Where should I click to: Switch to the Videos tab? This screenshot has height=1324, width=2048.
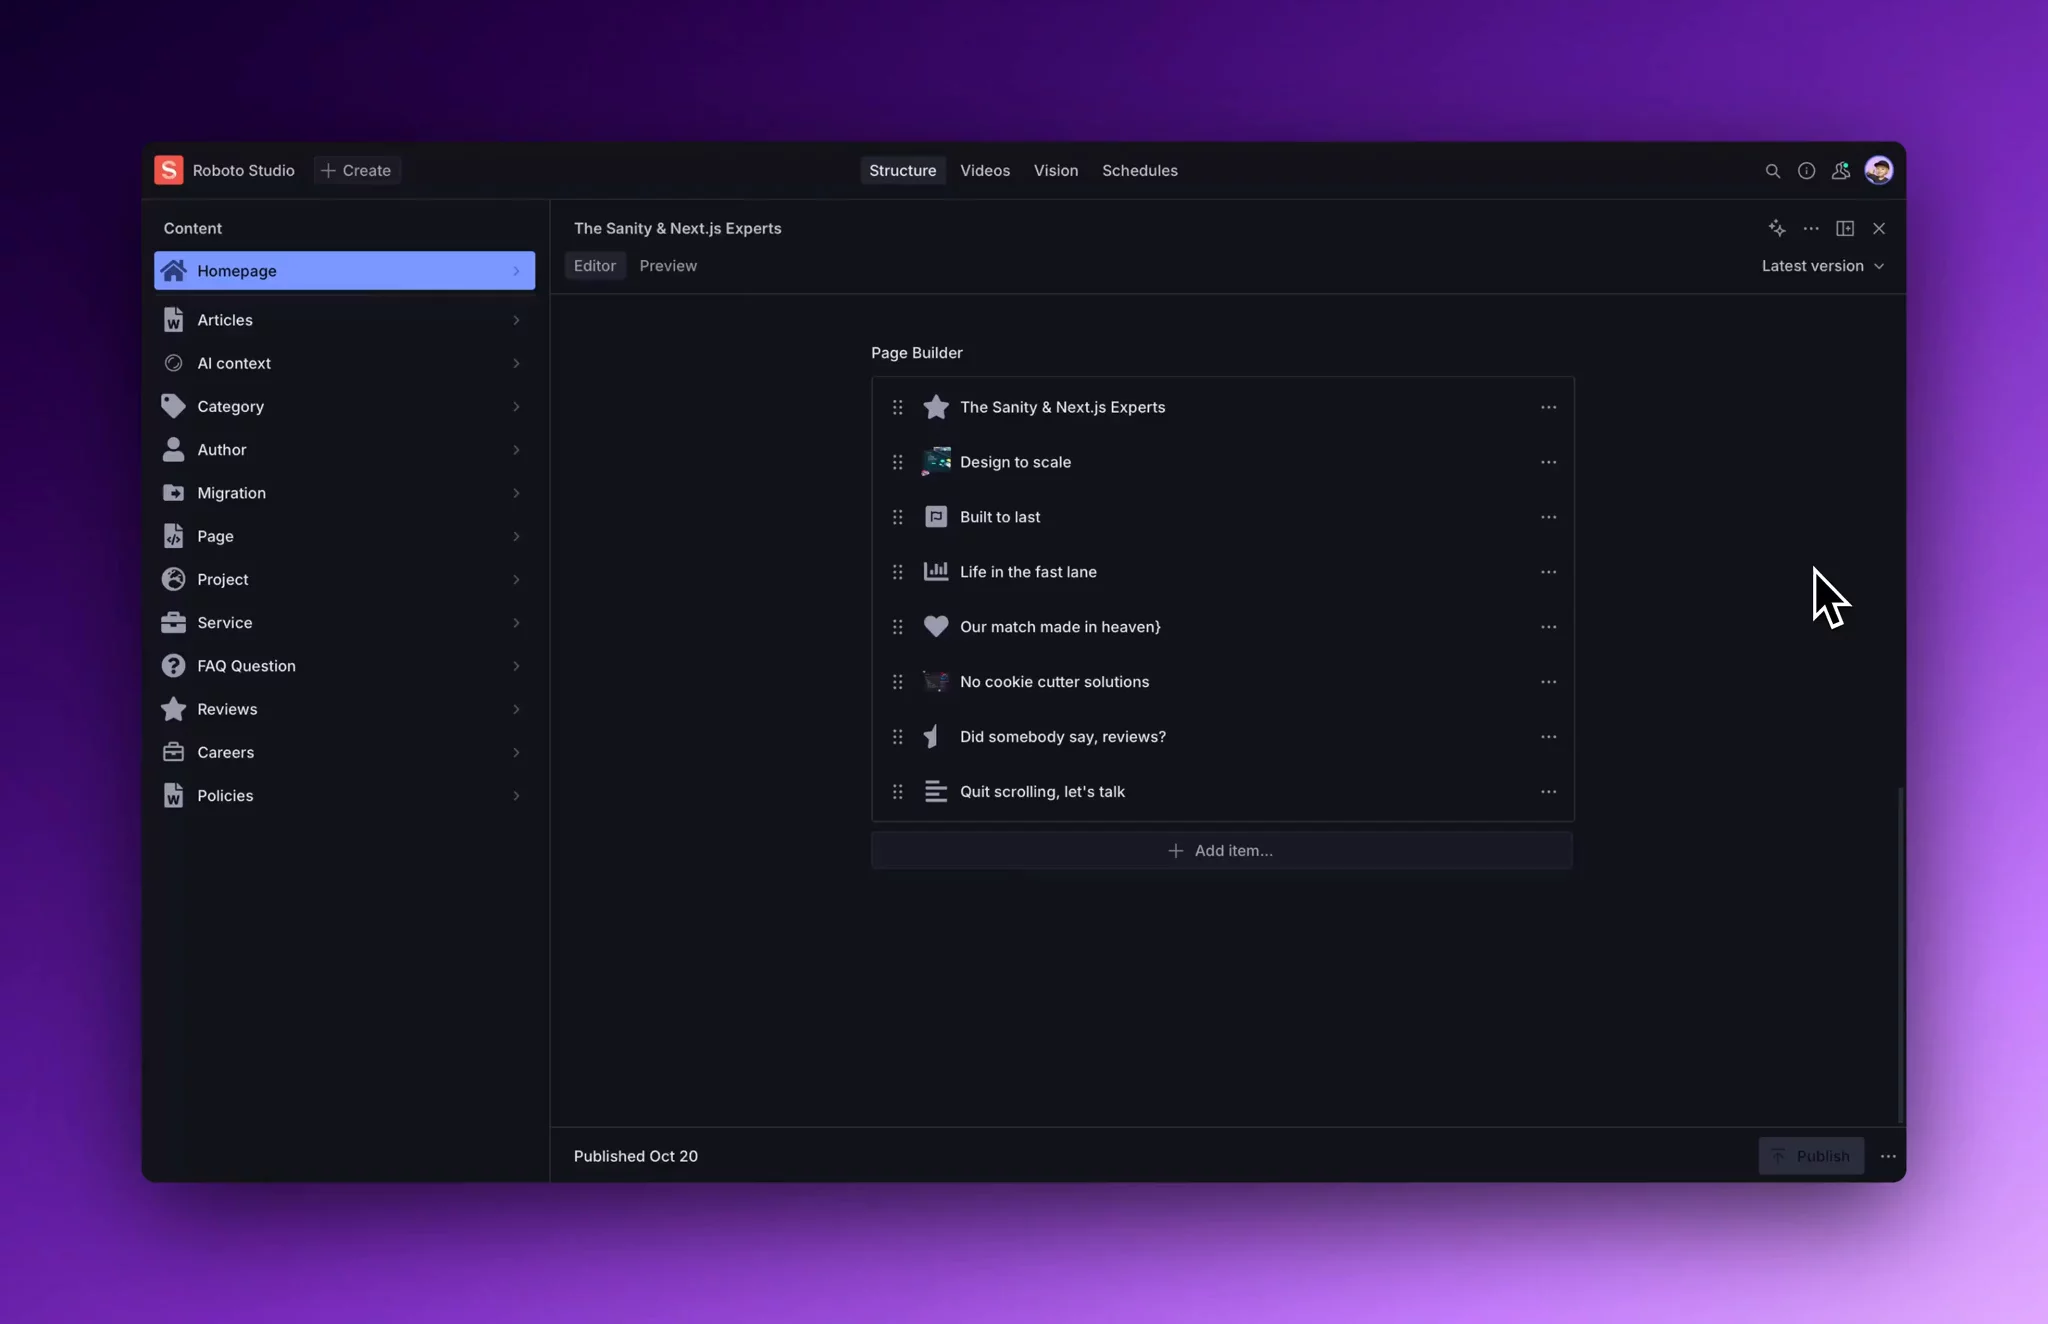click(985, 171)
